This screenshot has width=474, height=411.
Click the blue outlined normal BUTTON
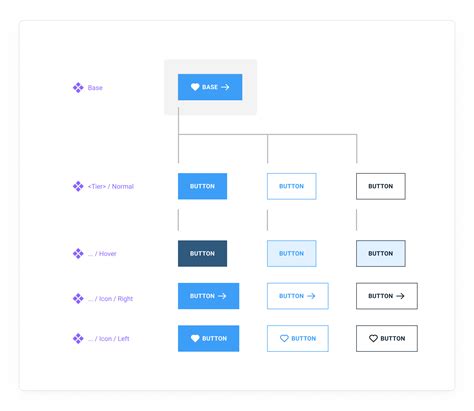(x=292, y=186)
